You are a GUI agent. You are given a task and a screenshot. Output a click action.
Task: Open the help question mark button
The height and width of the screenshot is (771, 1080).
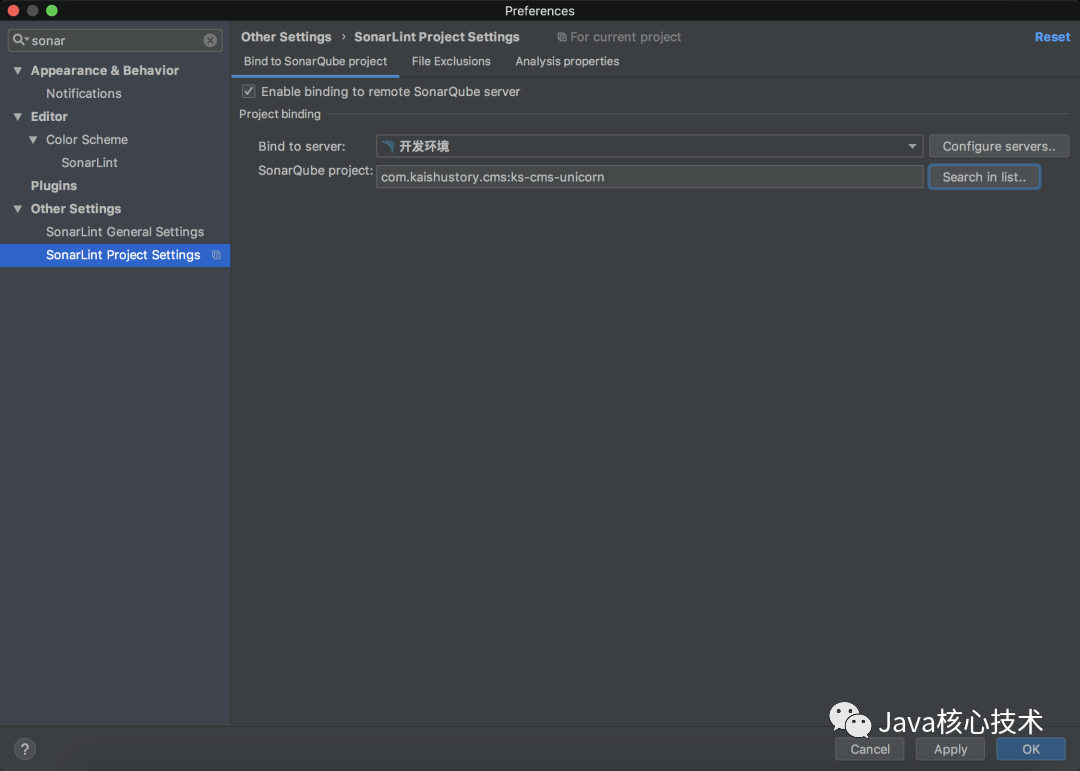click(25, 749)
